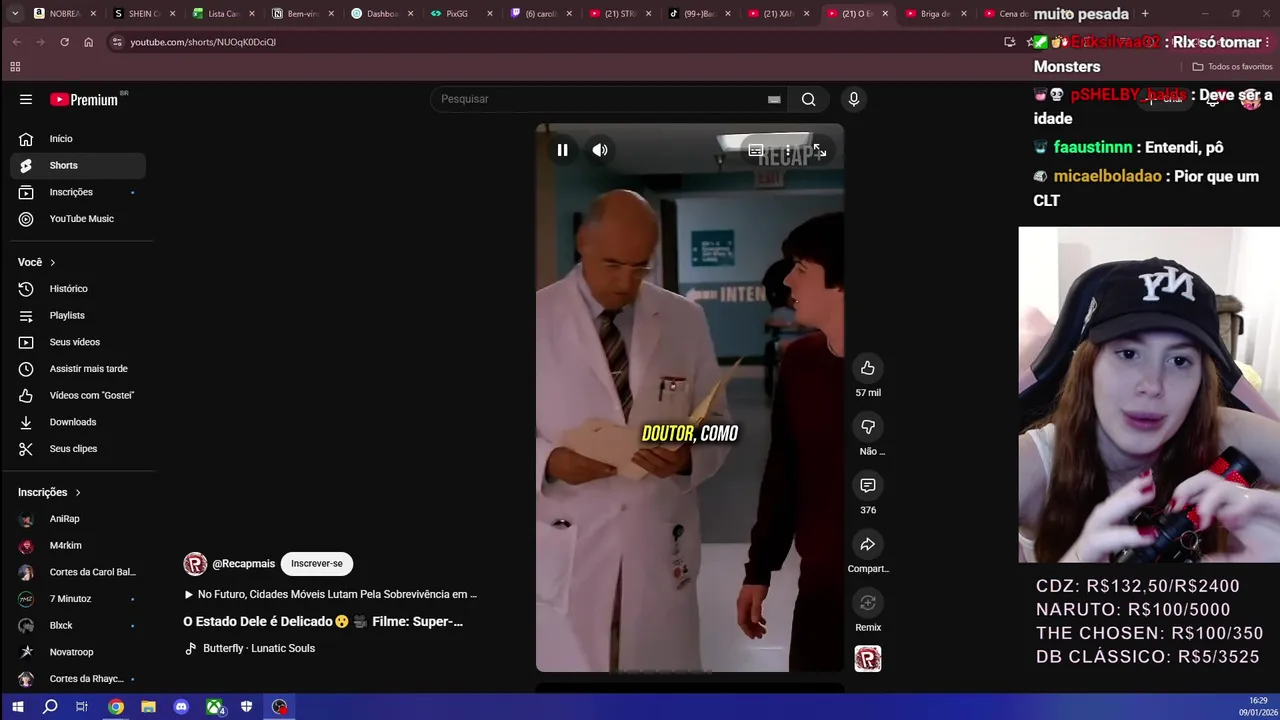Image resolution: width=1280 pixels, height=720 pixels.
Task: Open Inscrições in the sidebar
Action: click(78, 192)
